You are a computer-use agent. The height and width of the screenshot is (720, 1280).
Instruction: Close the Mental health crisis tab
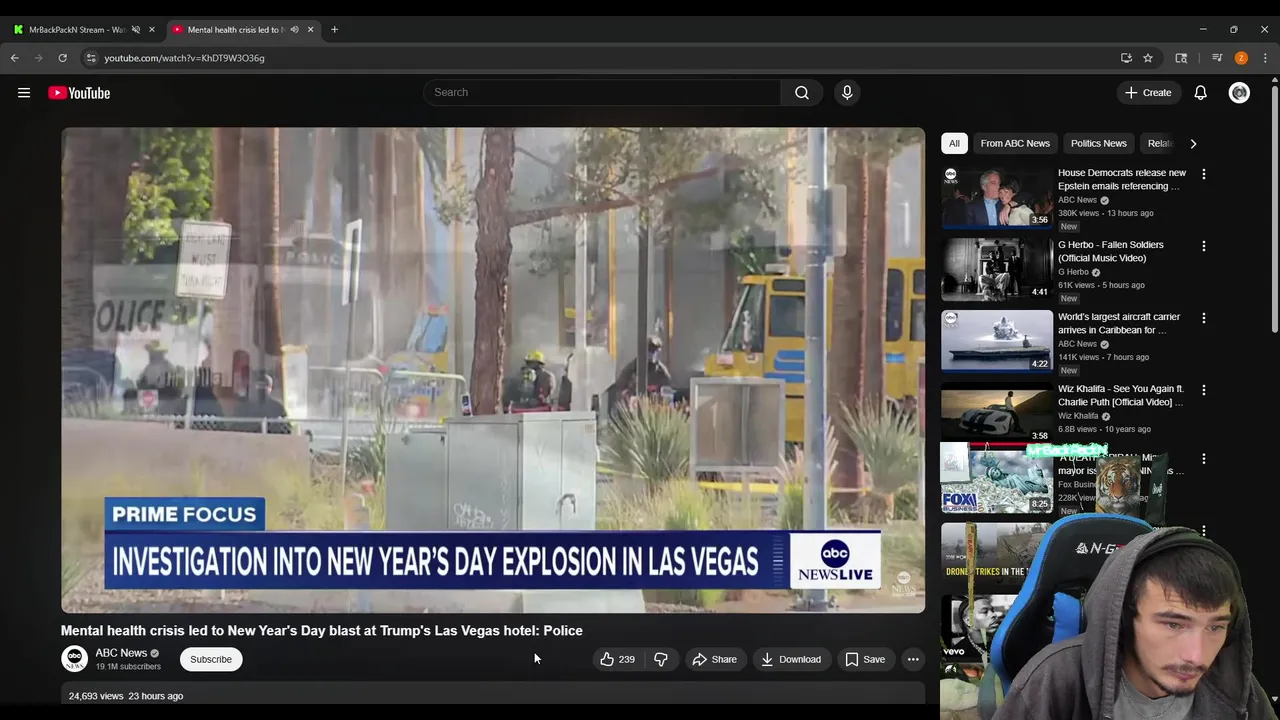point(310,29)
